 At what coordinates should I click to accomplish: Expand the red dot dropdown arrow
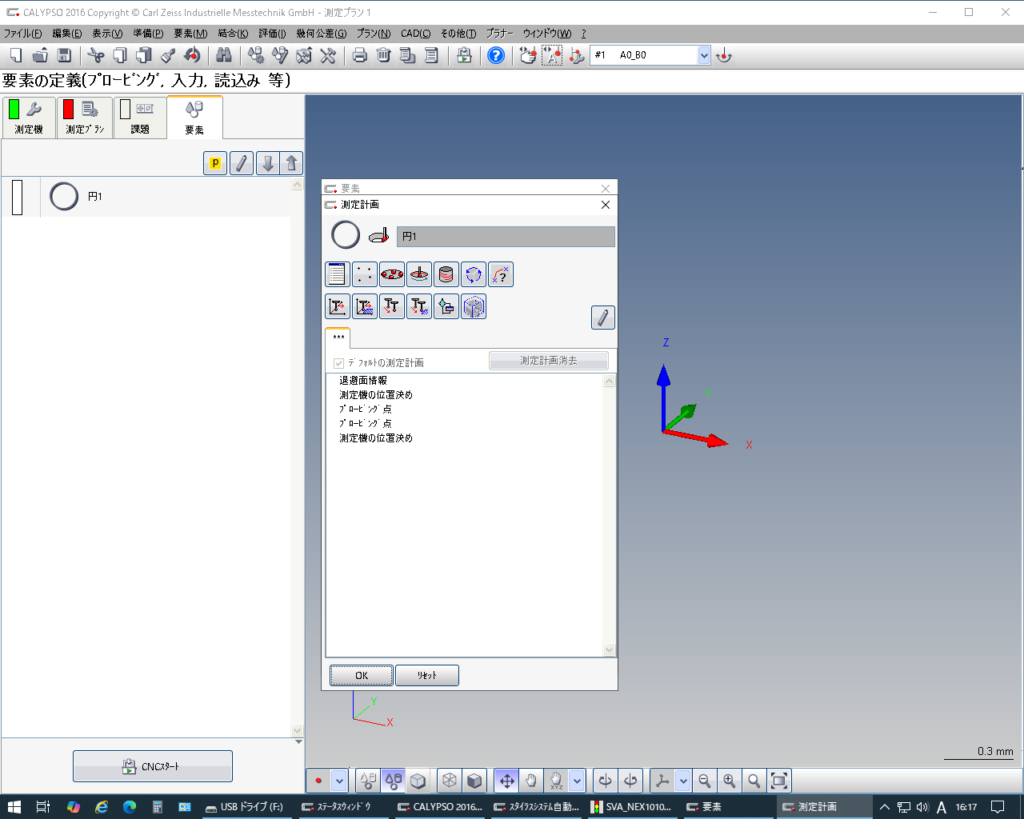pyautogui.click(x=340, y=780)
